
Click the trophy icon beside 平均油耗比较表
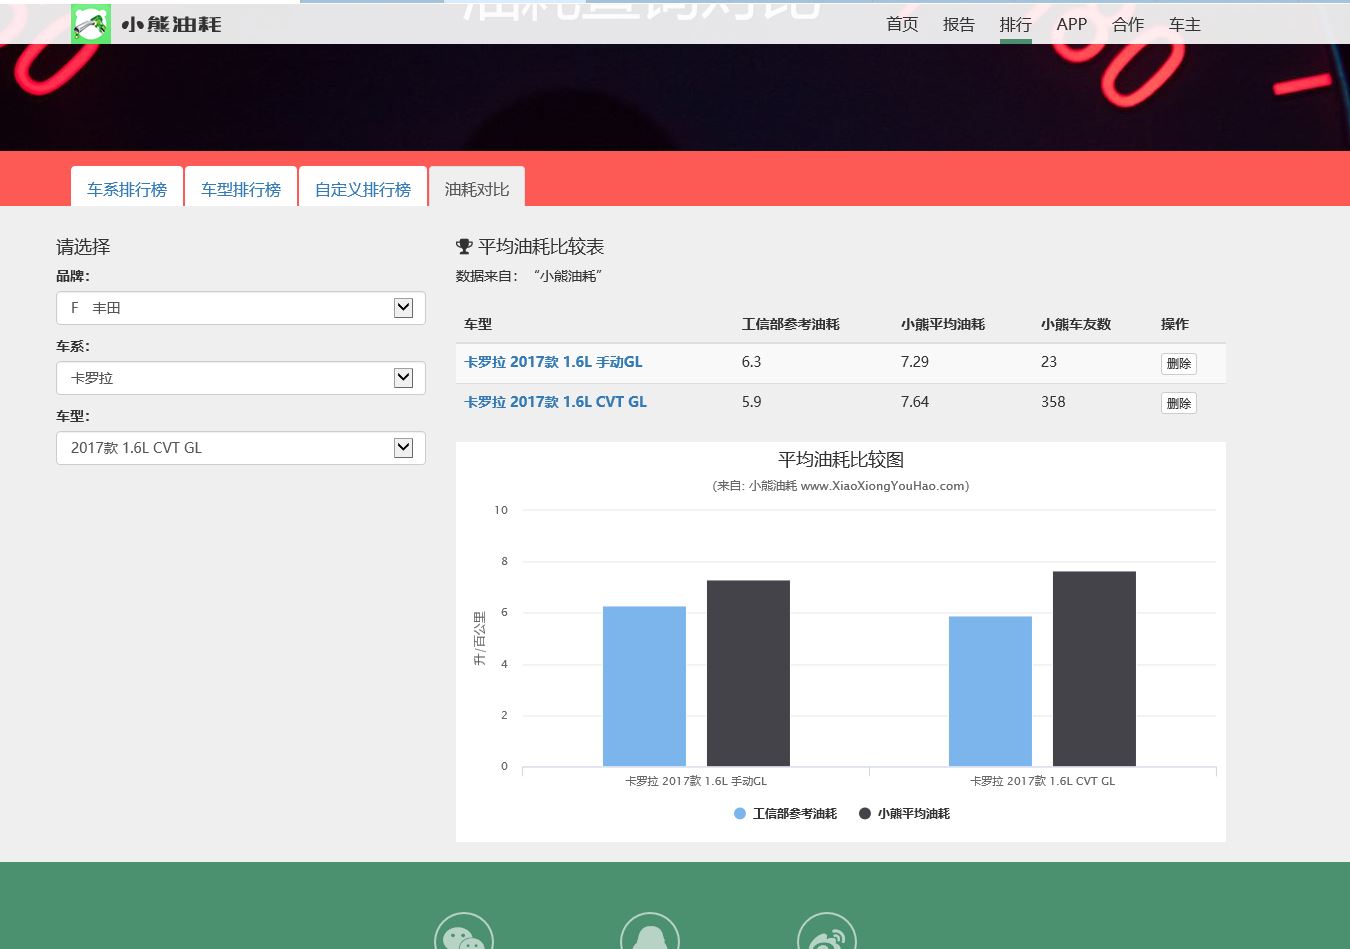click(x=464, y=246)
